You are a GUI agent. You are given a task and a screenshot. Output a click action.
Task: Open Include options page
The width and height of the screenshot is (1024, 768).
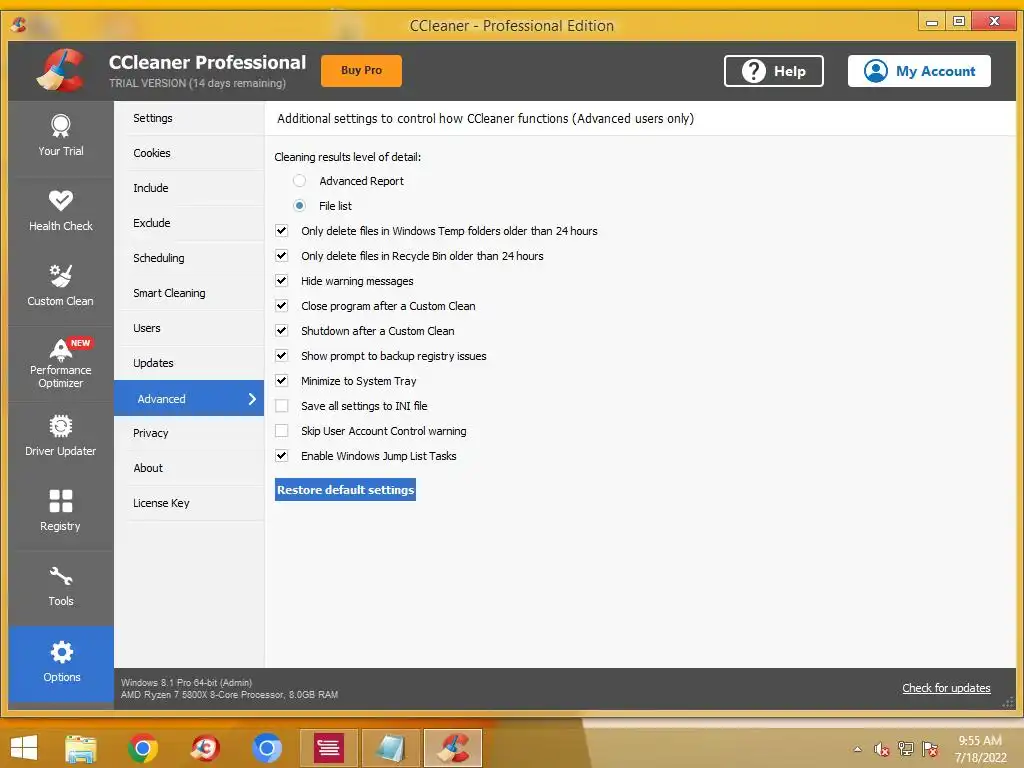point(189,188)
